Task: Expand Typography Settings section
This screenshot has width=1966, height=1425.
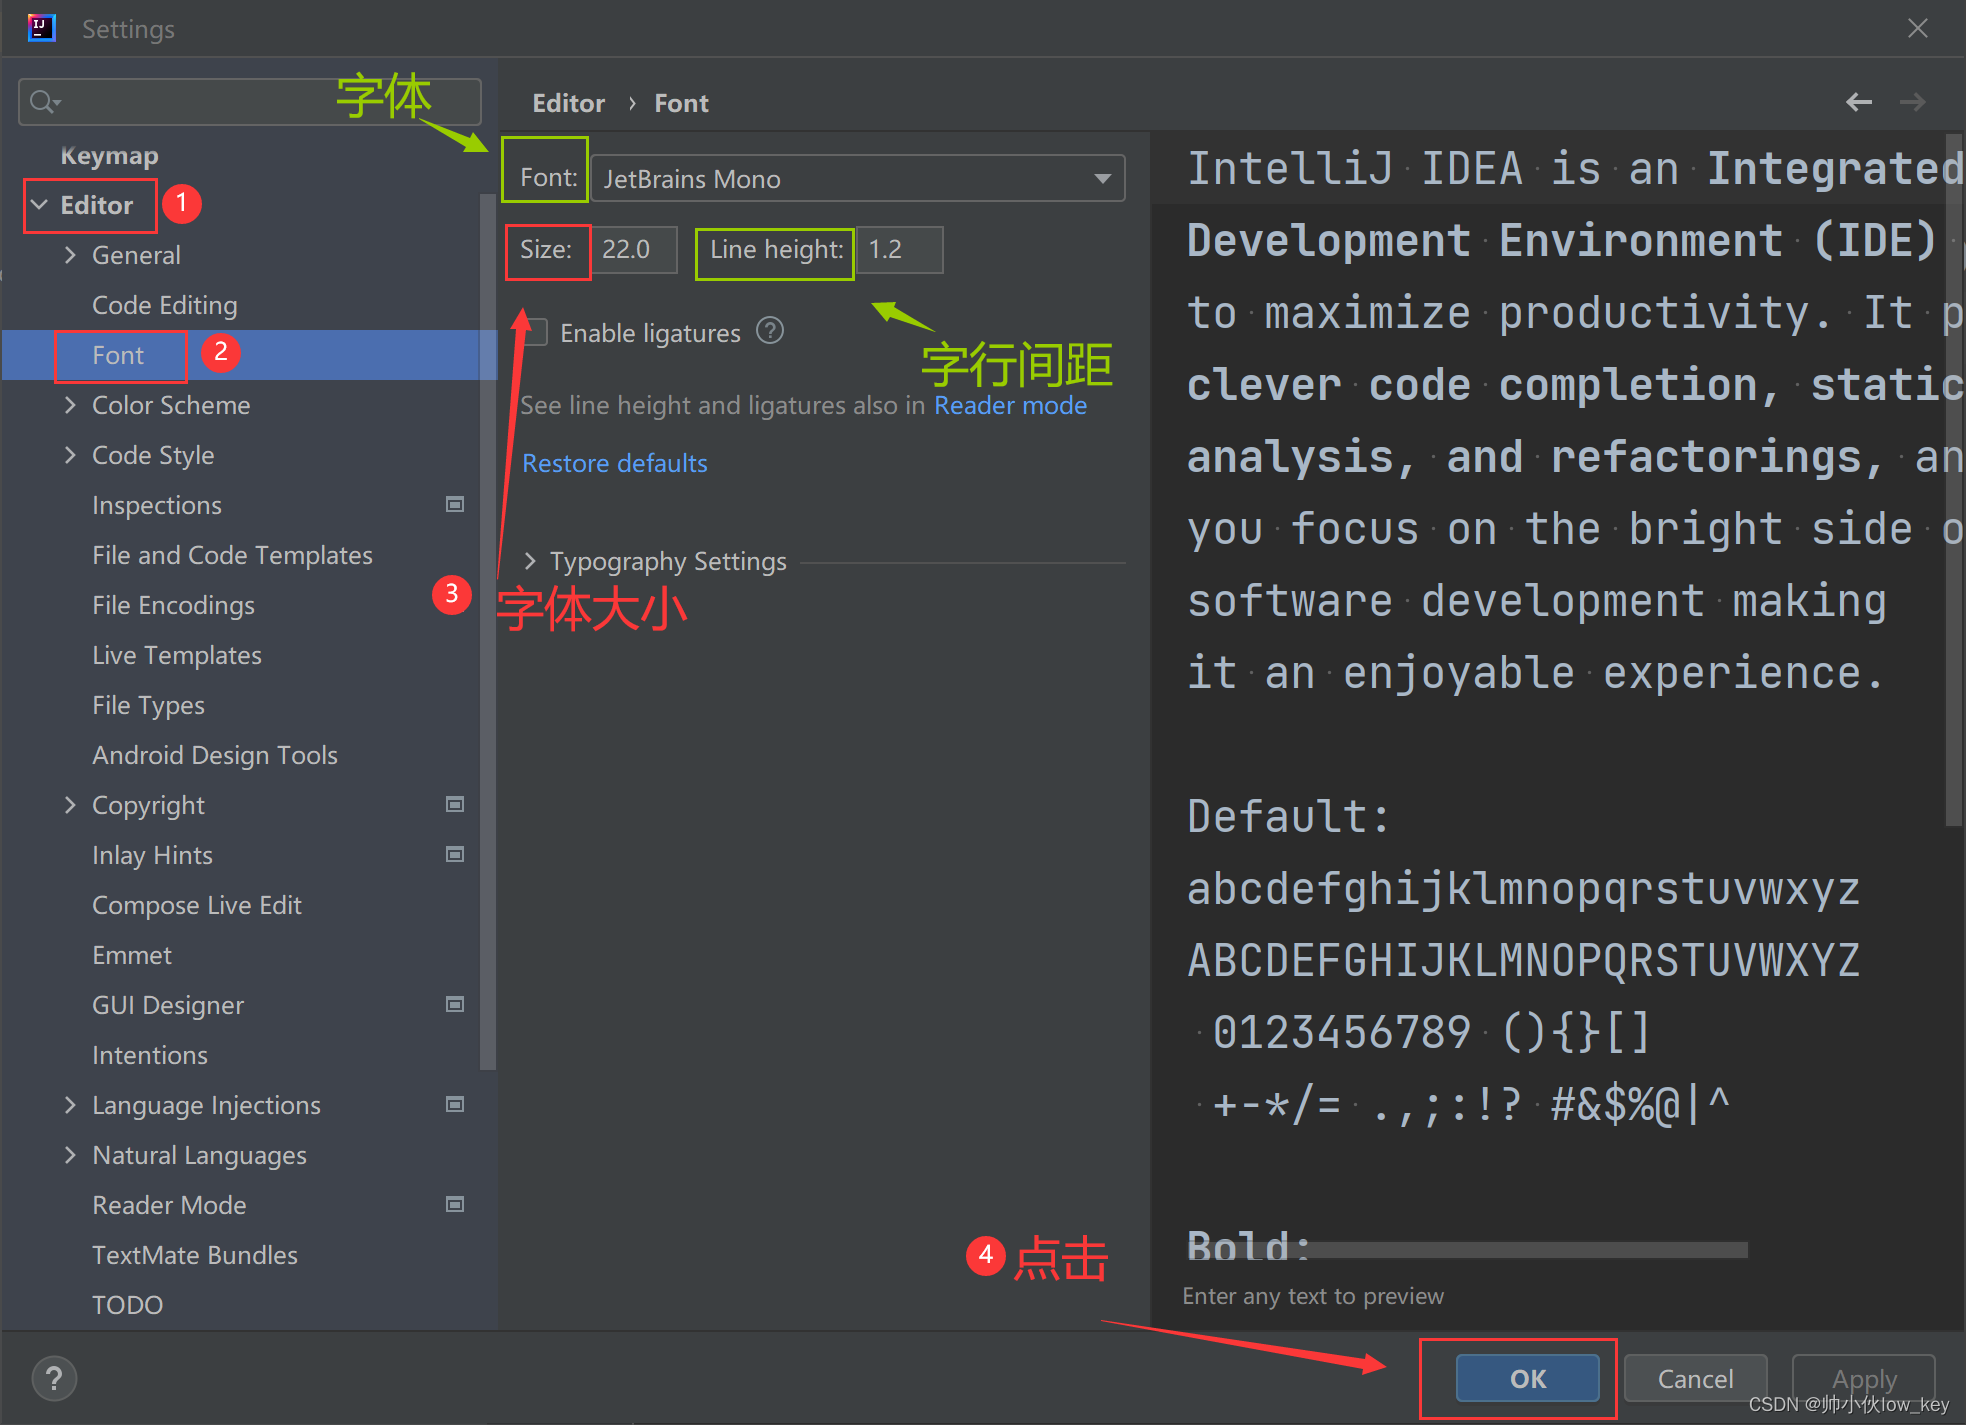Action: 531,561
